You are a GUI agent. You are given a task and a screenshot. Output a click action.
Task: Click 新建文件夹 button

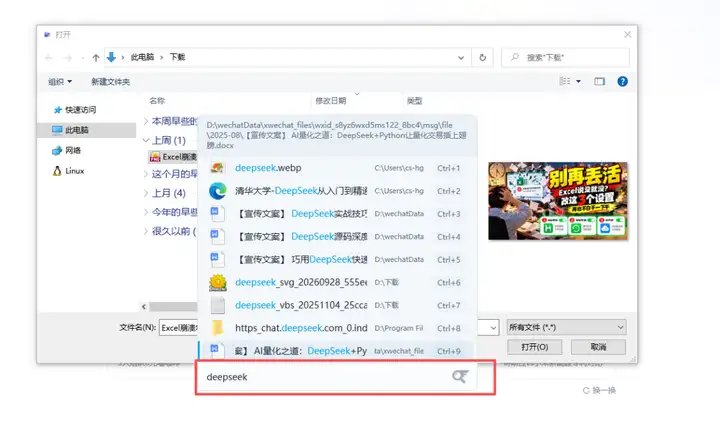[111, 82]
